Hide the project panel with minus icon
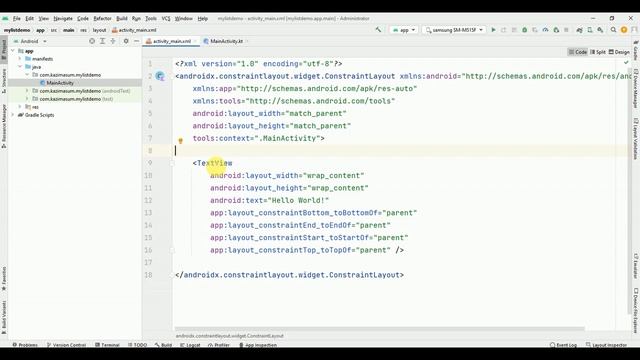The width and height of the screenshot is (640, 360). [136, 41]
